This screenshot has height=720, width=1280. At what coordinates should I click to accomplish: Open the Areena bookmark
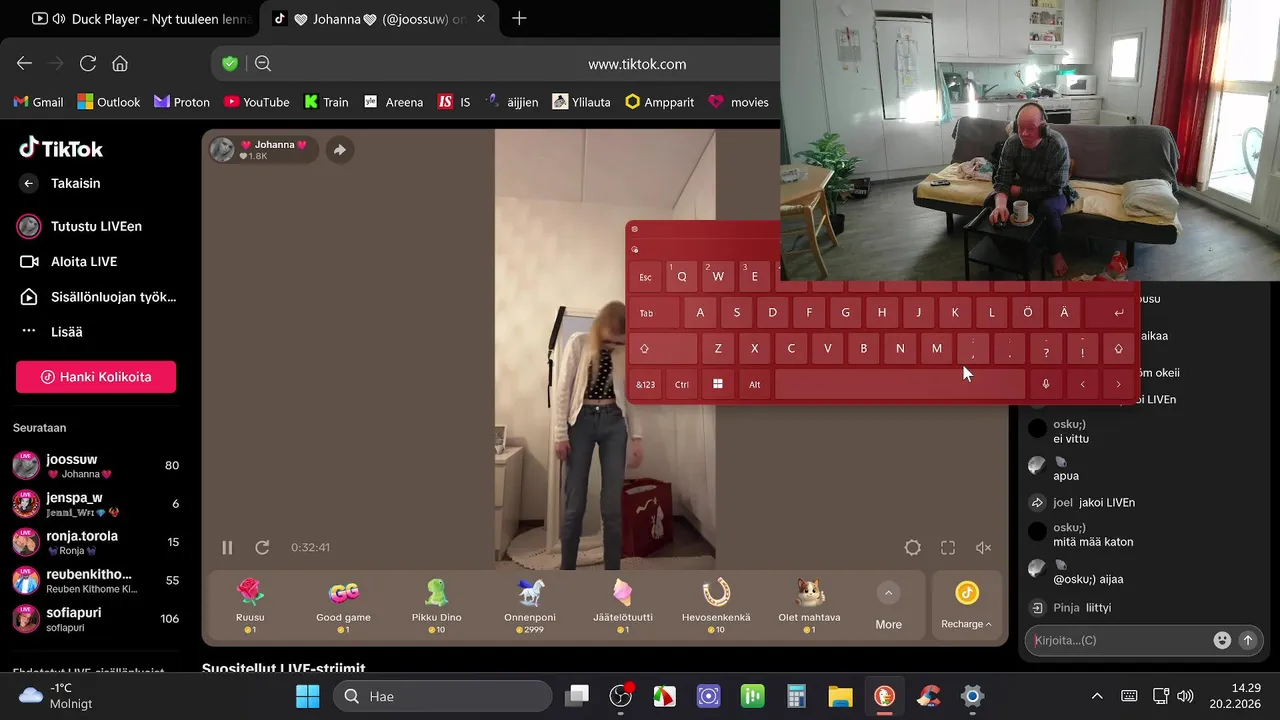click(x=393, y=102)
